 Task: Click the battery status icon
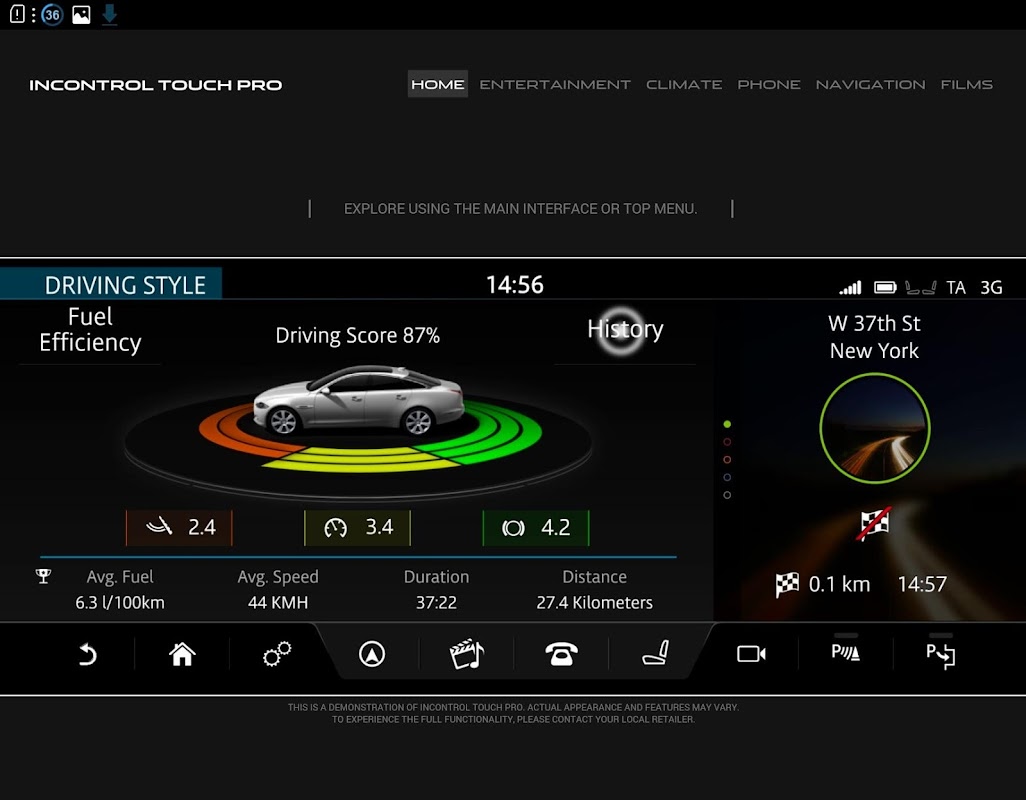point(885,287)
